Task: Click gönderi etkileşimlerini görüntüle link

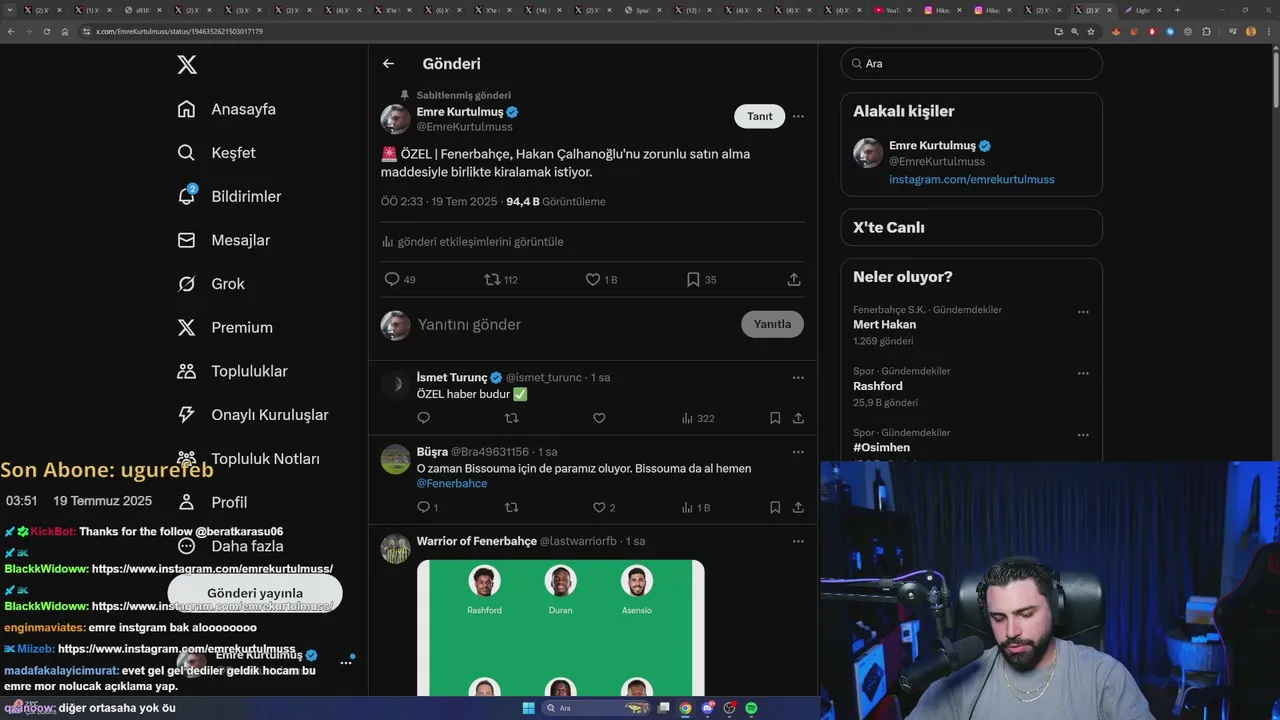Action: pos(473,242)
